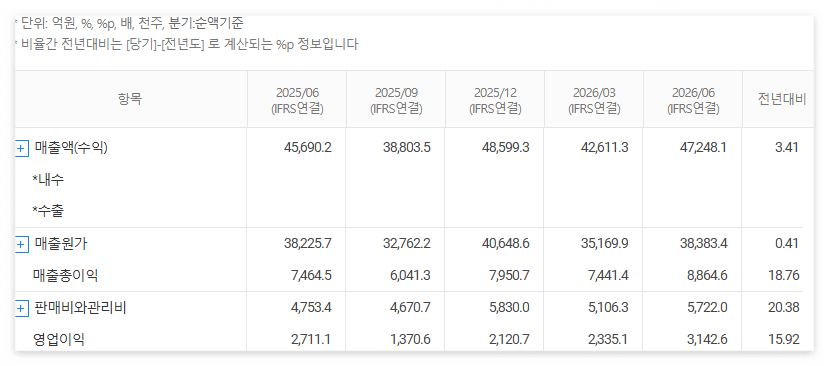This screenshot has height=366, width=829.
Task: Click the 항목 column header
Action: [131, 99]
